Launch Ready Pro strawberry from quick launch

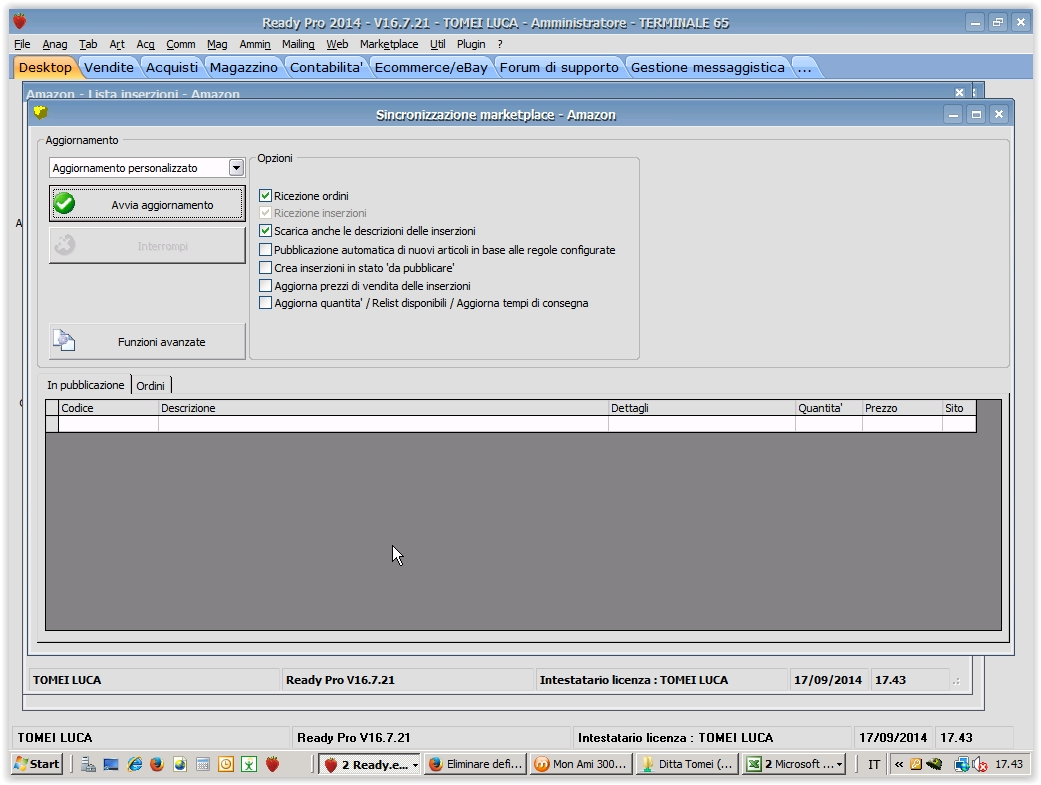272,764
